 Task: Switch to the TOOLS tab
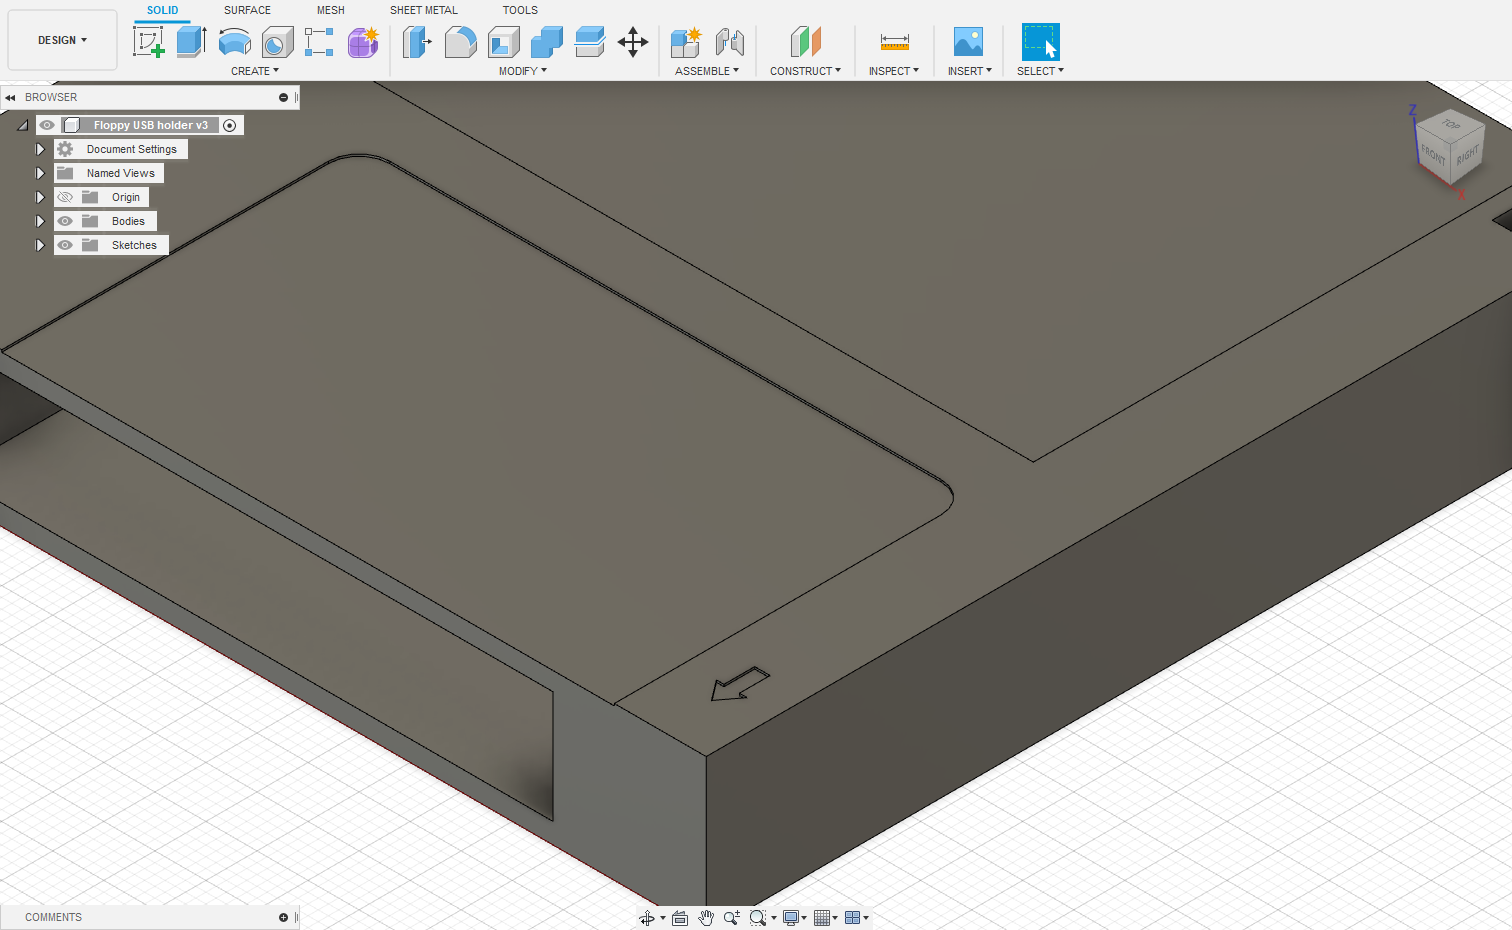pyautogui.click(x=520, y=10)
